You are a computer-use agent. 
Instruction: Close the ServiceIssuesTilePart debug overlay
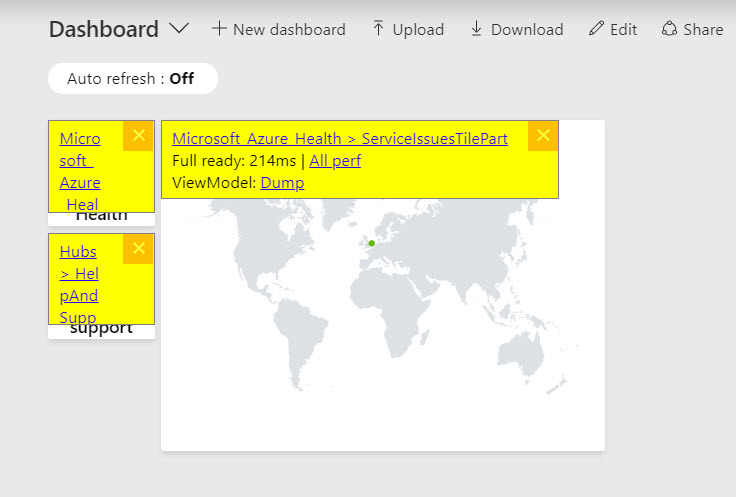543,136
